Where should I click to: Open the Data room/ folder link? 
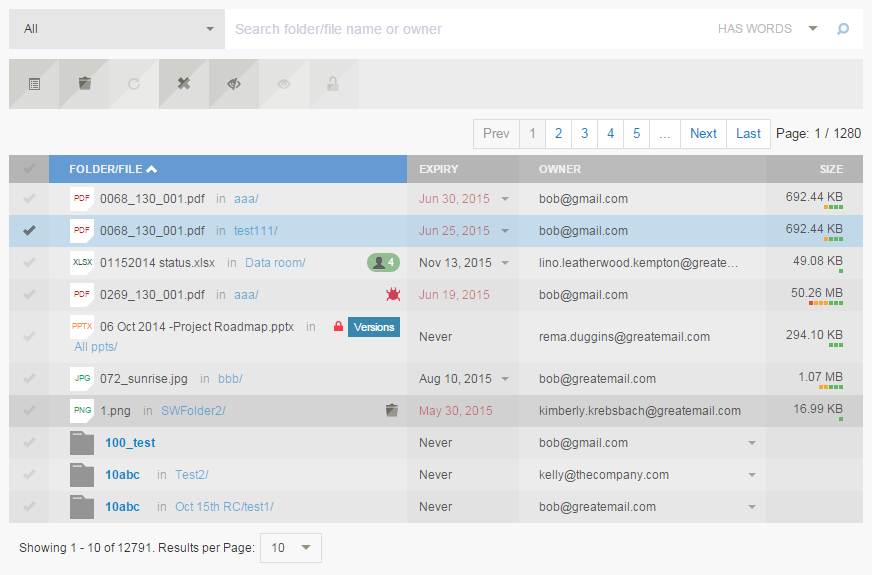click(x=275, y=263)
